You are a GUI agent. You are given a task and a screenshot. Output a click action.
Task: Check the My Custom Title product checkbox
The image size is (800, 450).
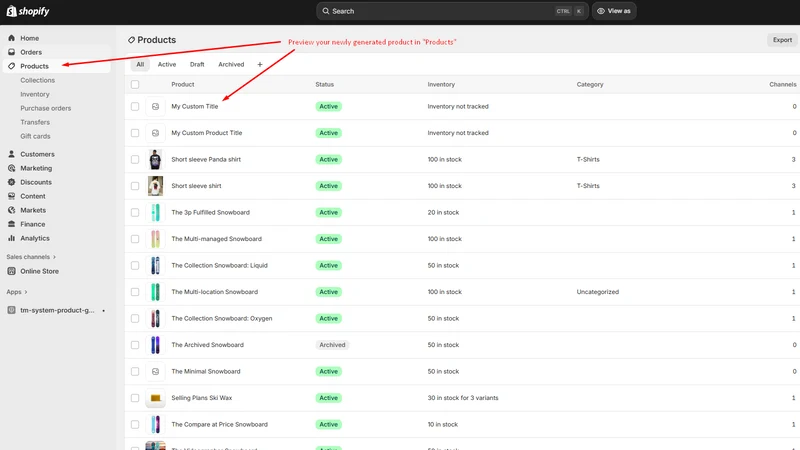[x=135, y=106]
